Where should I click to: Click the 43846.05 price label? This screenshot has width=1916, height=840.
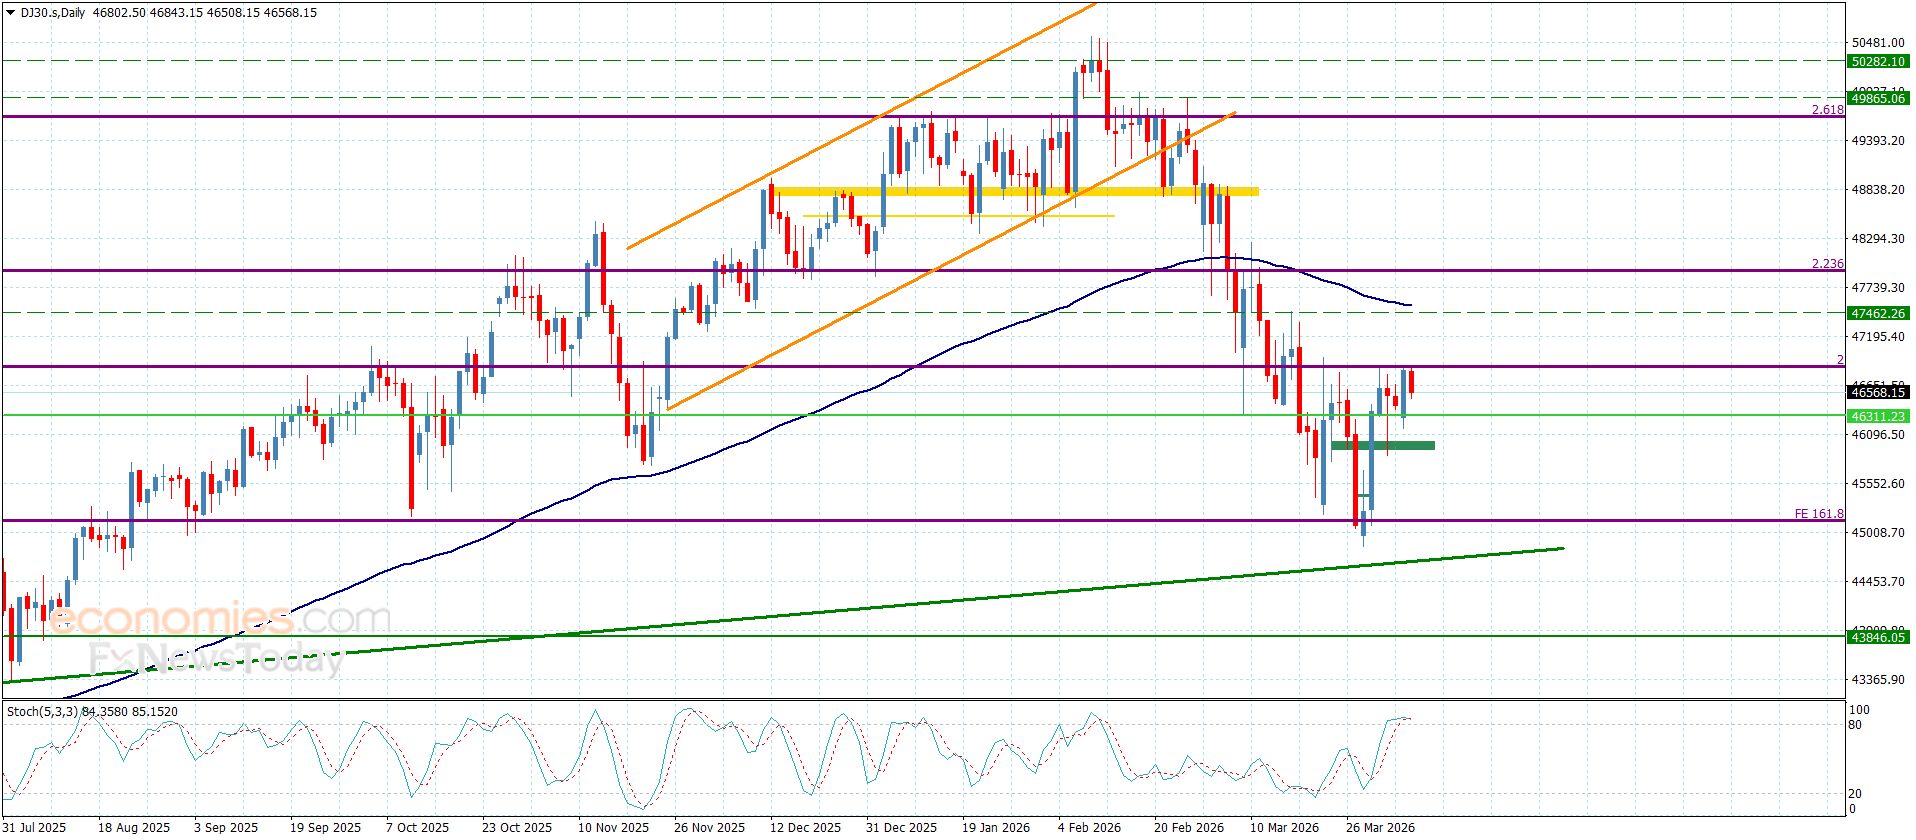1878,637
